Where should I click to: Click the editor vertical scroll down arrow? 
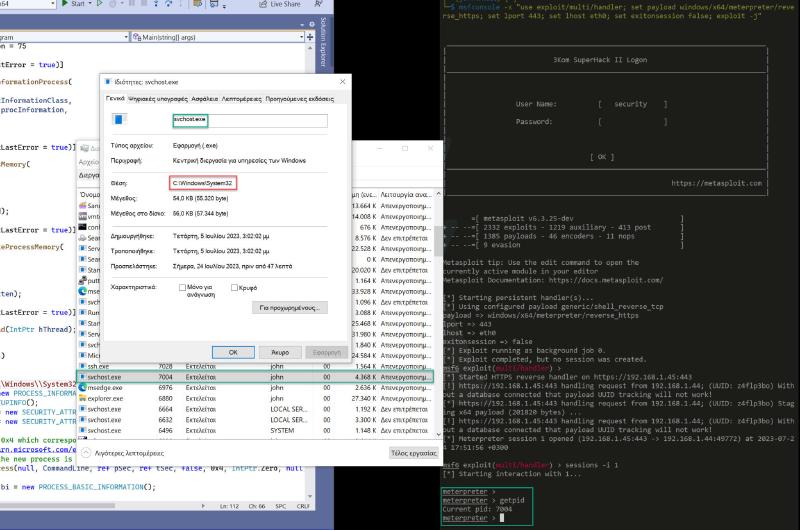(310, 496)
